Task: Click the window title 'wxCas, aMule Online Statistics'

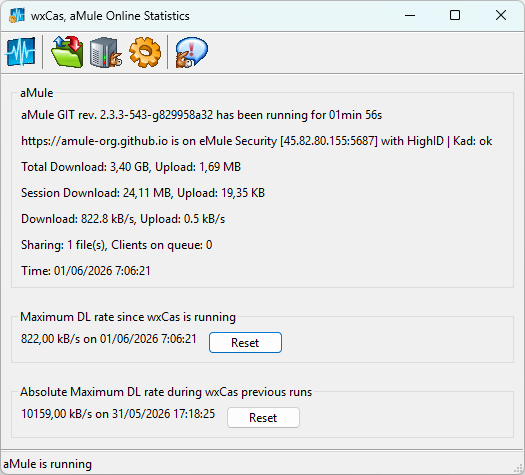Action: [x=110, y=16]
